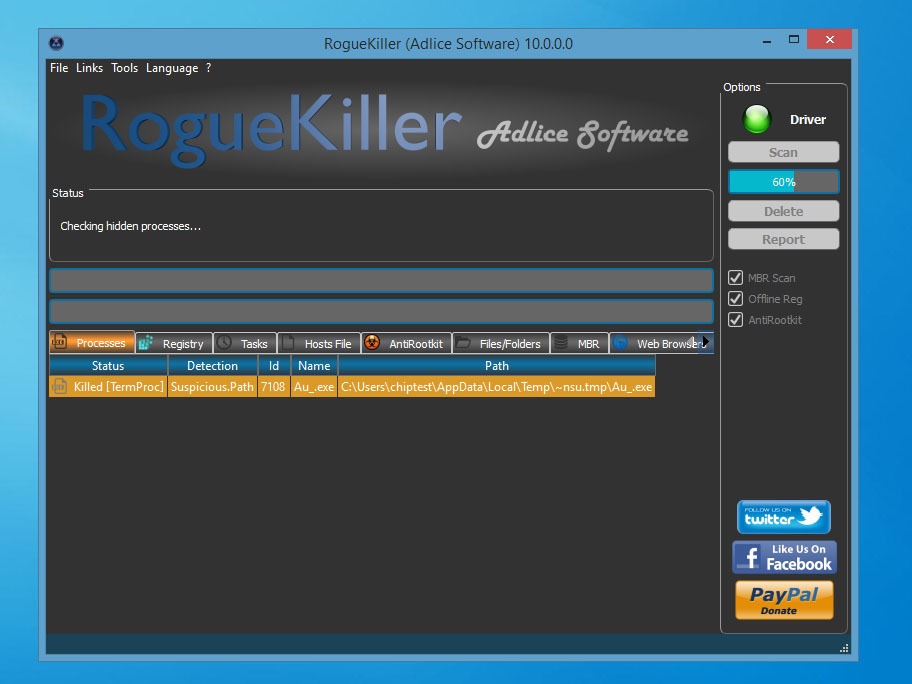
Task: Click the Tasks tab clock icon
Action: point(224,343)
